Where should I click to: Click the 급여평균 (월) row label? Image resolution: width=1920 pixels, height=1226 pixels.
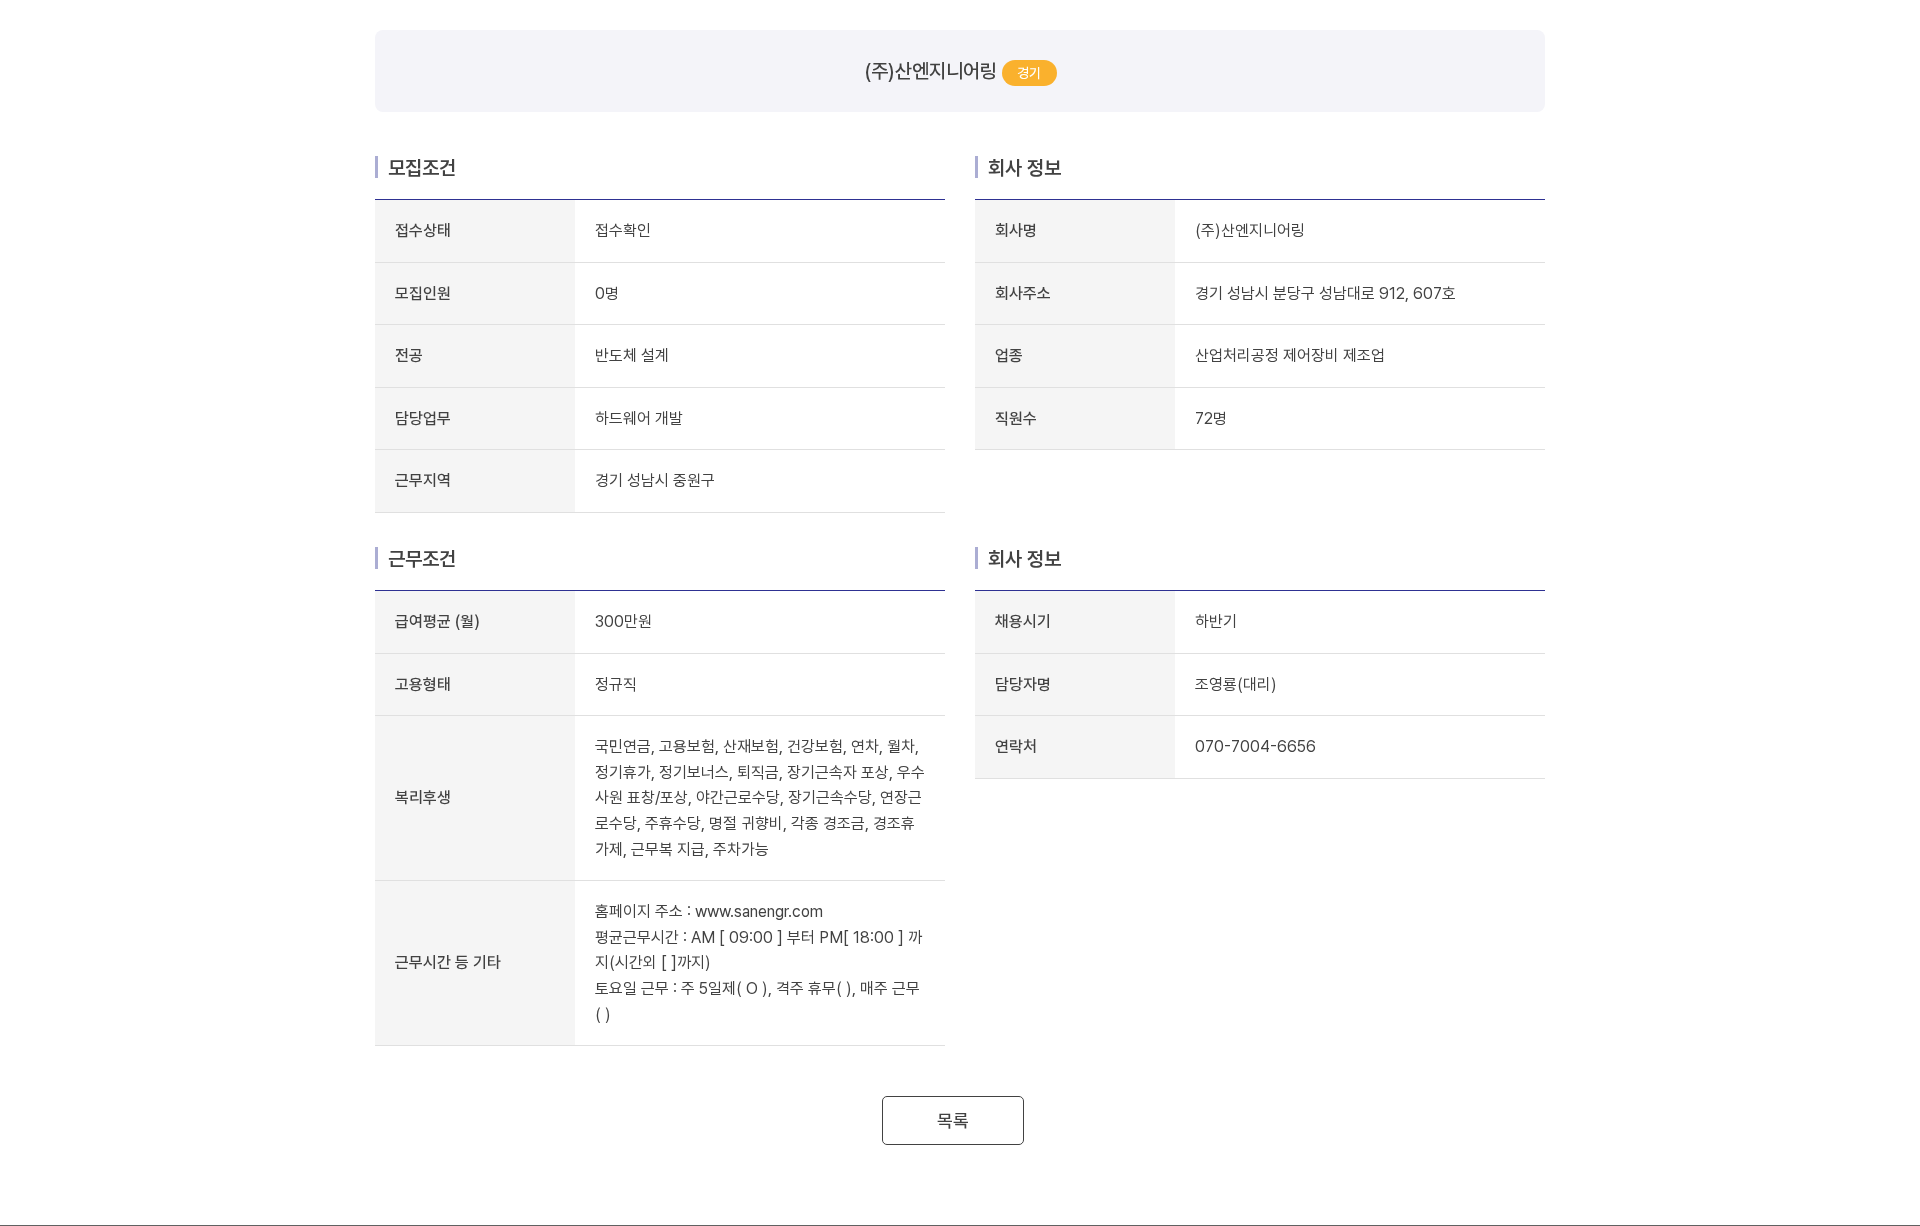point(437,621)
